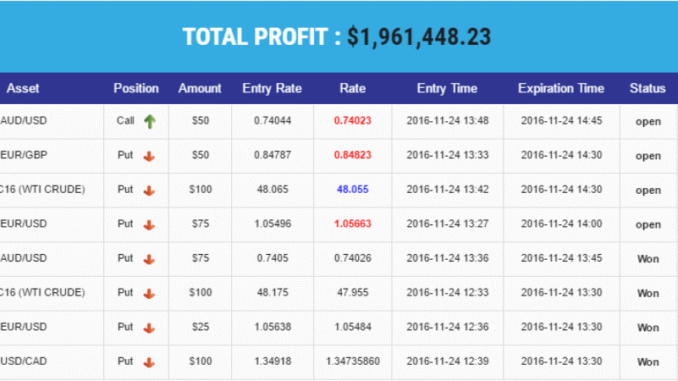Click entry time 2016-11-24 13:33

(x=448, y=155)
